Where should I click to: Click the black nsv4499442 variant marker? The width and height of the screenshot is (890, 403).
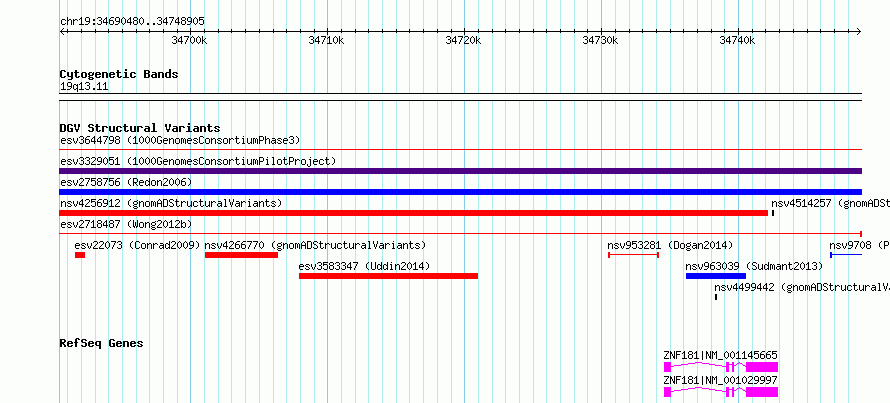tap(716, 297)
